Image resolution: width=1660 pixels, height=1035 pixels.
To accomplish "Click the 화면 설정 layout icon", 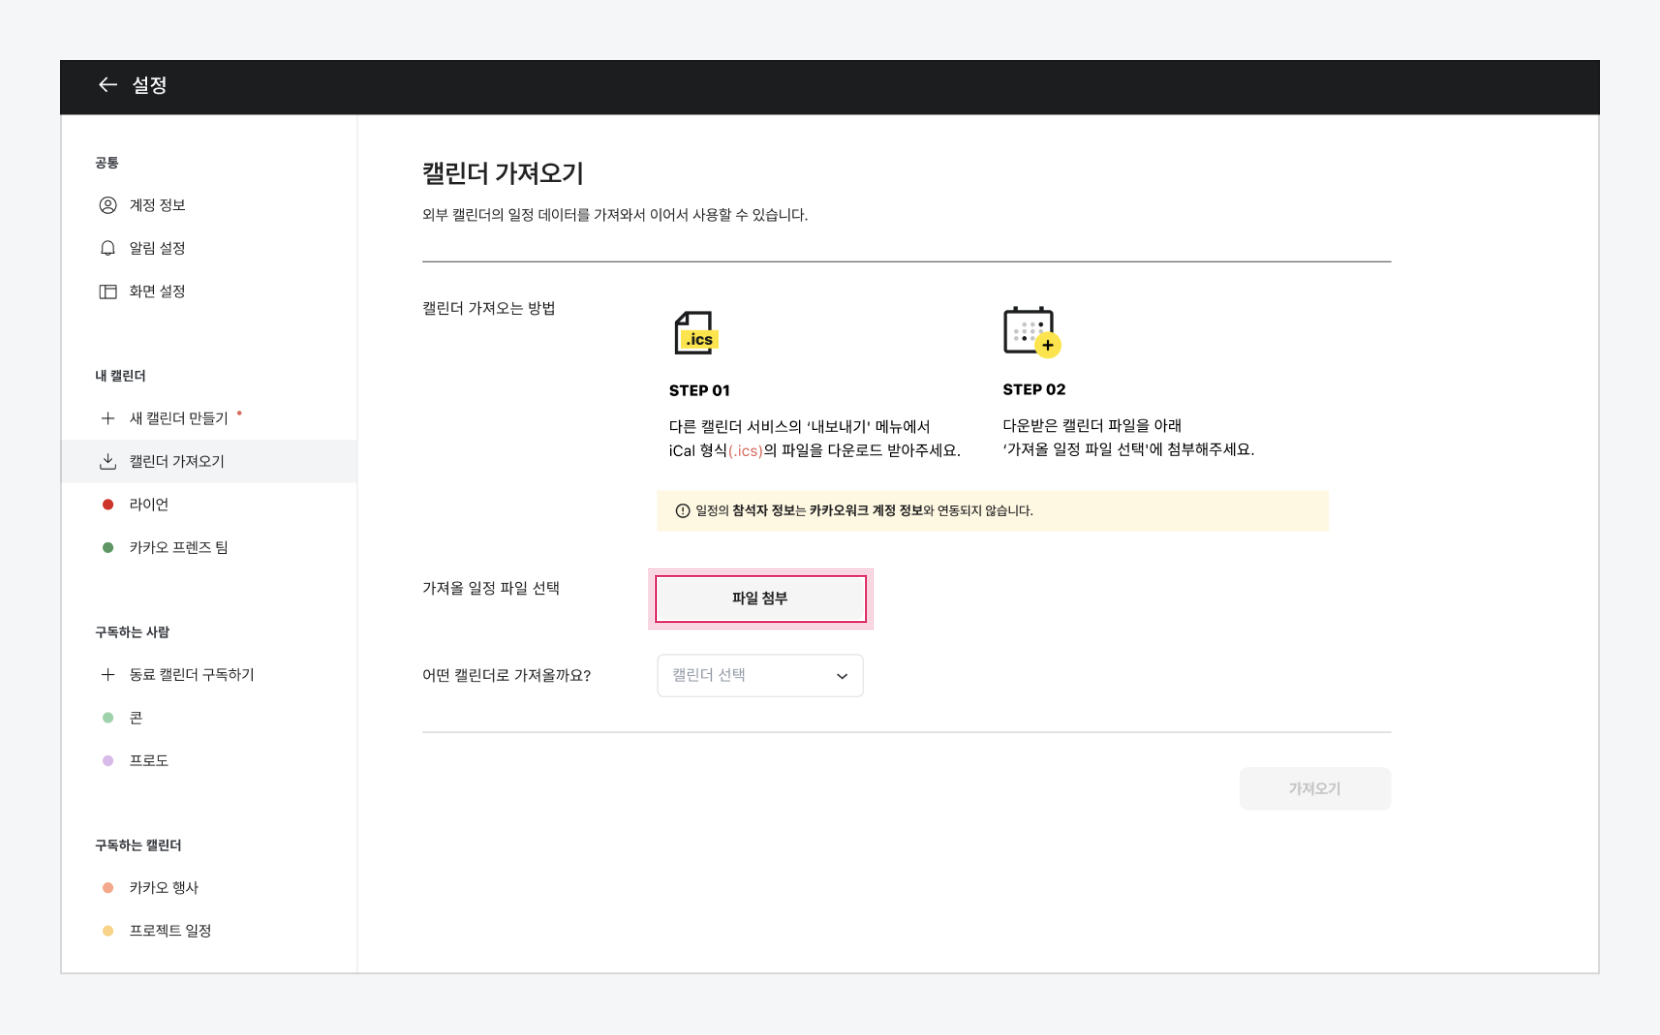I will coord(108,292).
